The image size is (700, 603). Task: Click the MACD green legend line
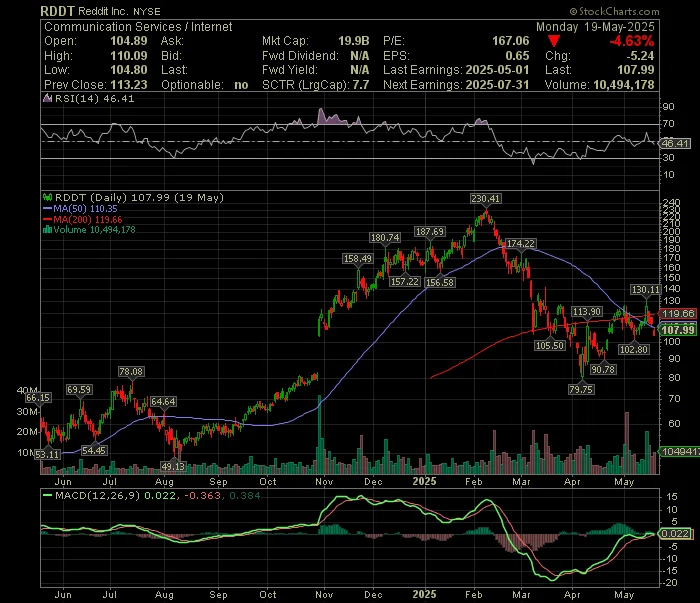tap(47, 495)
